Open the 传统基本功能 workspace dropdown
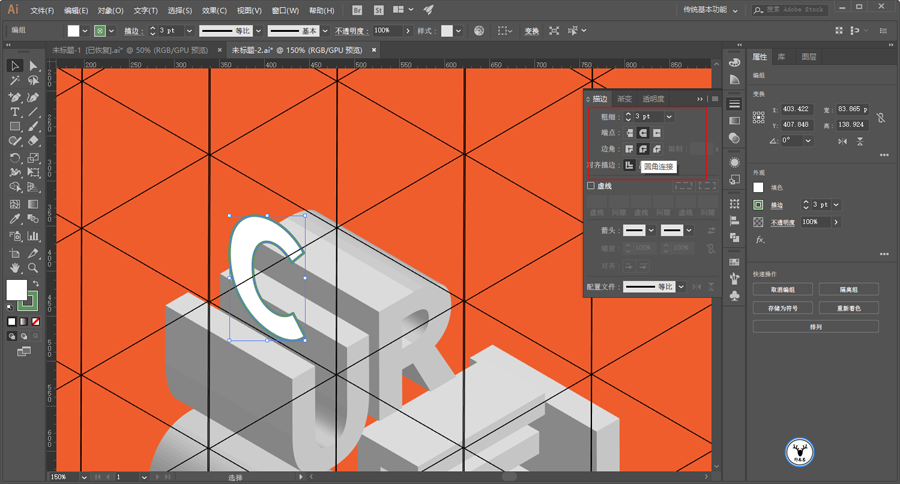 (711, 10)
